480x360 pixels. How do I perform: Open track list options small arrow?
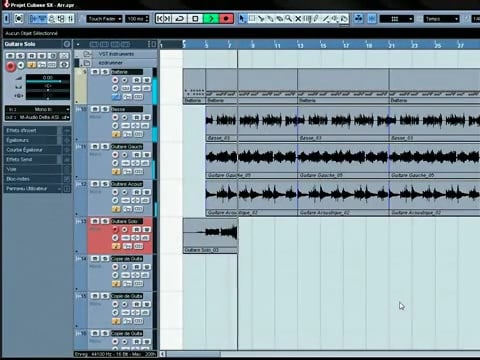click(78, 44)
